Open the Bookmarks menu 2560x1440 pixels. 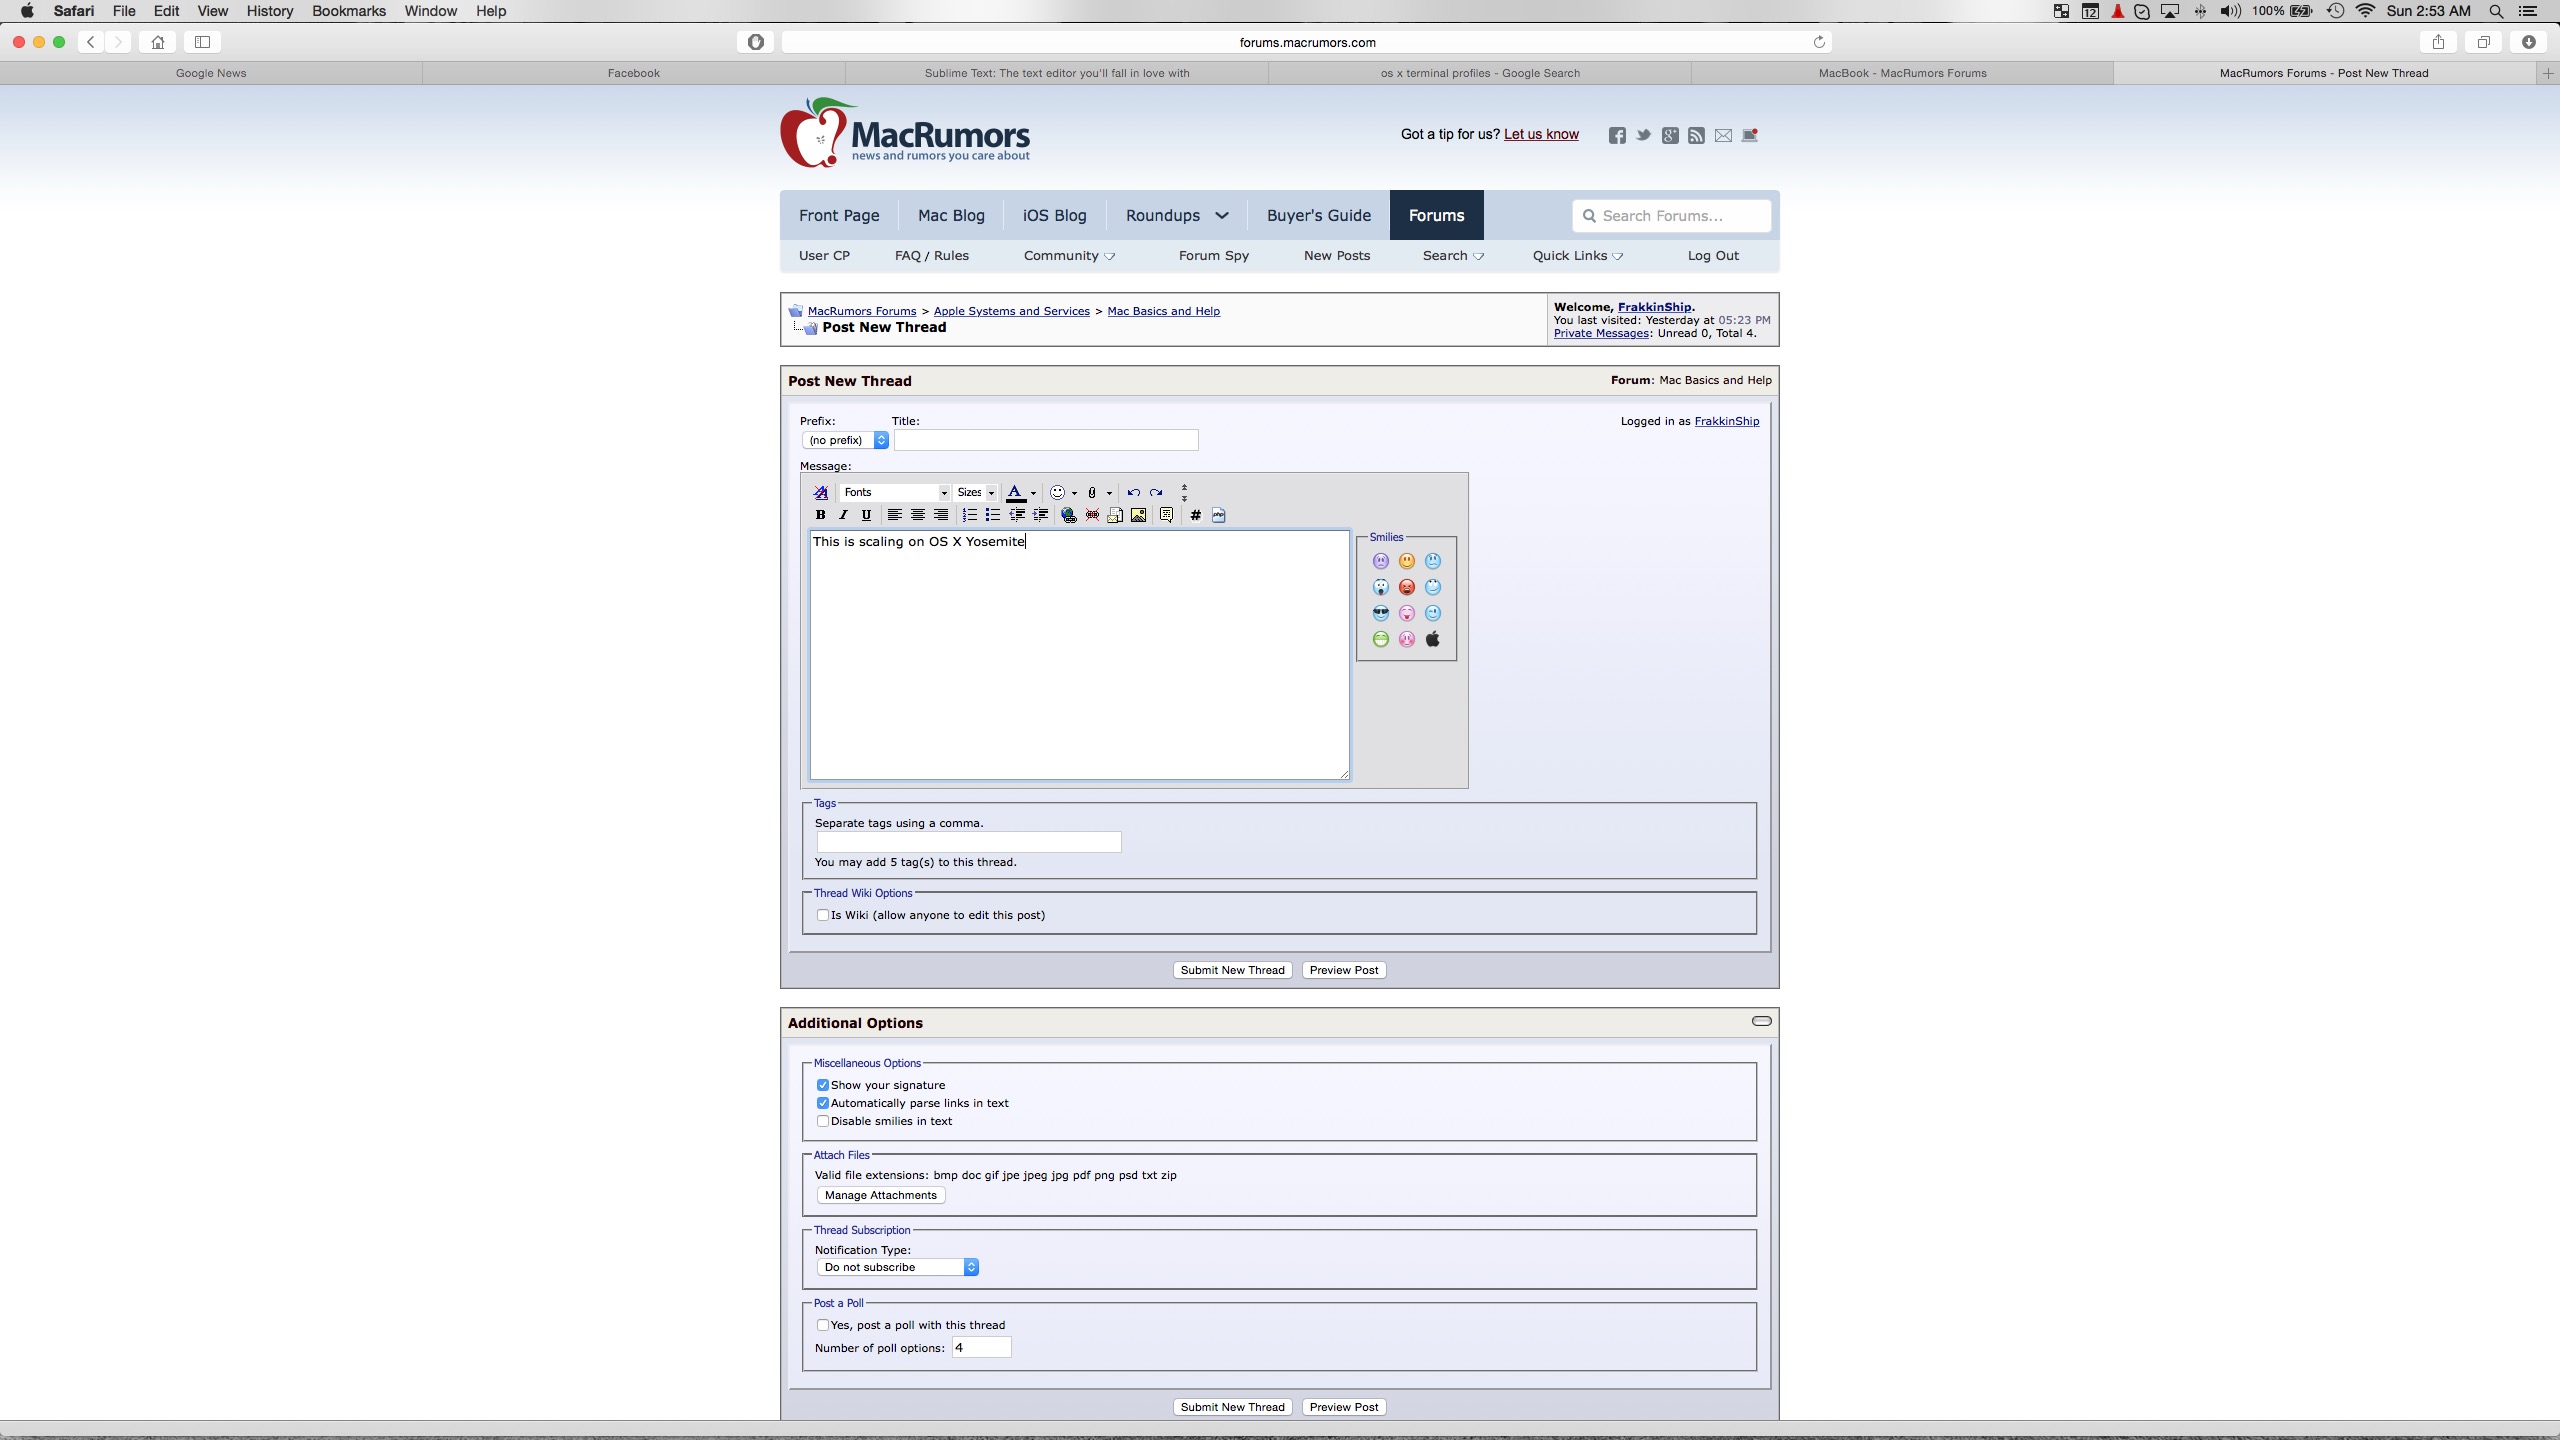(349, 11)
